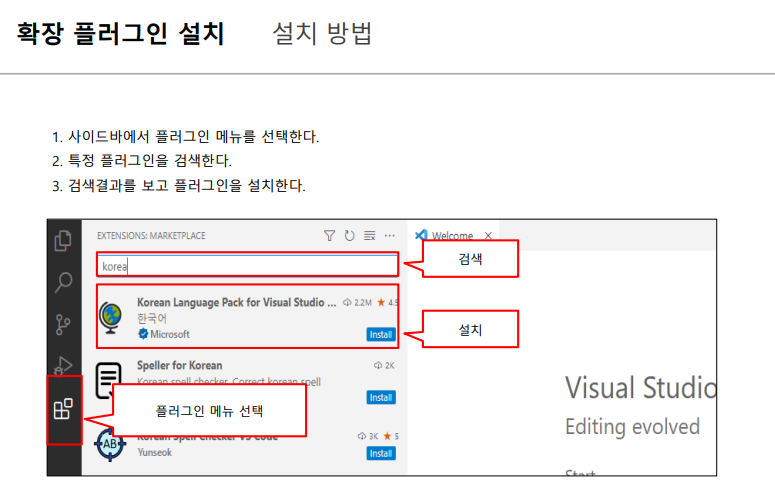Image resolution: width=775 pixels, height=498 pixels.
Task: Click the 3K download count
Action: click(x=368, y=436)
